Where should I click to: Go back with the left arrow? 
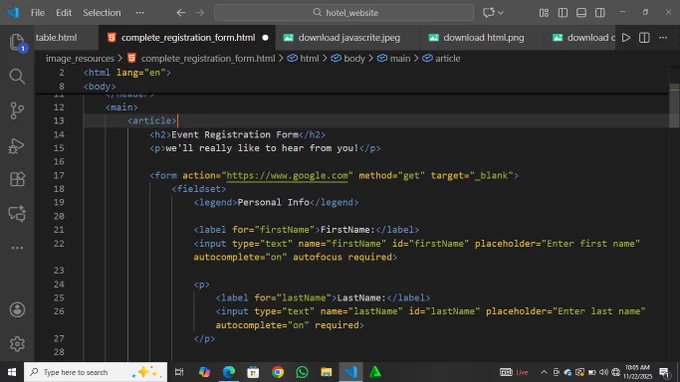click(181, 13)
